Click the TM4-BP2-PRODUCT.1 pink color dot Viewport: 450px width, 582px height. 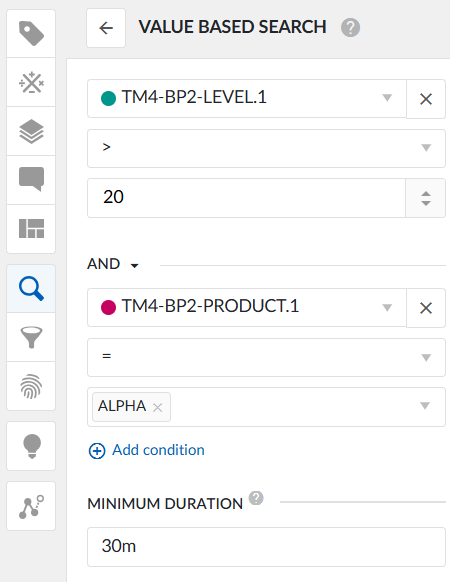pyautogui.click(x=108, y=308)
